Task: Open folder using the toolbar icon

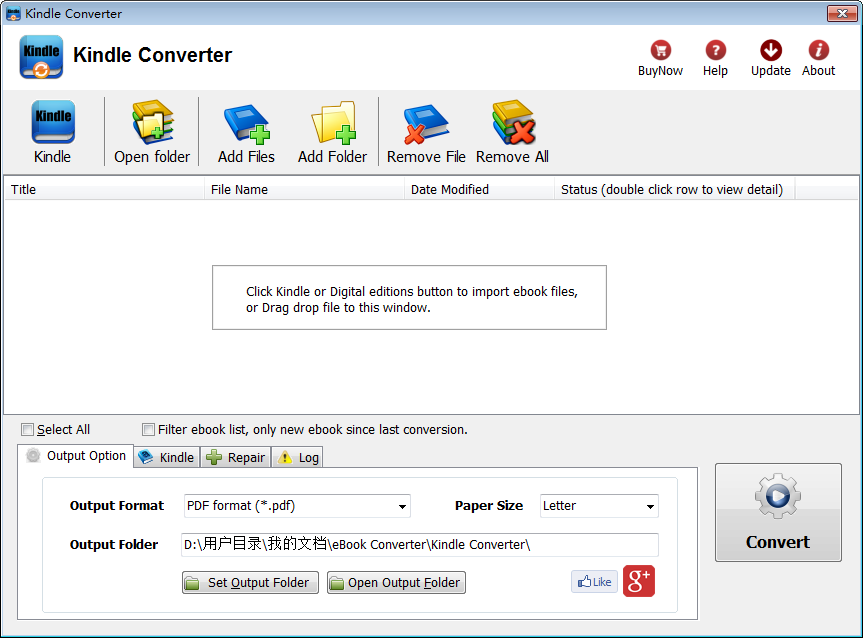Action: point(152,122)
